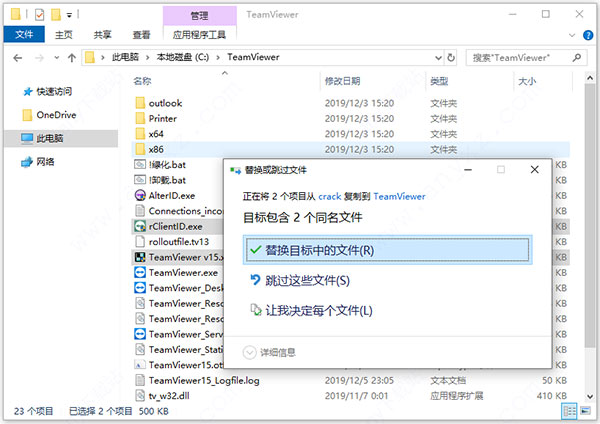Click the TeamViewer destination link in dialog
The image size is (600, 424).
coord(399,197)
